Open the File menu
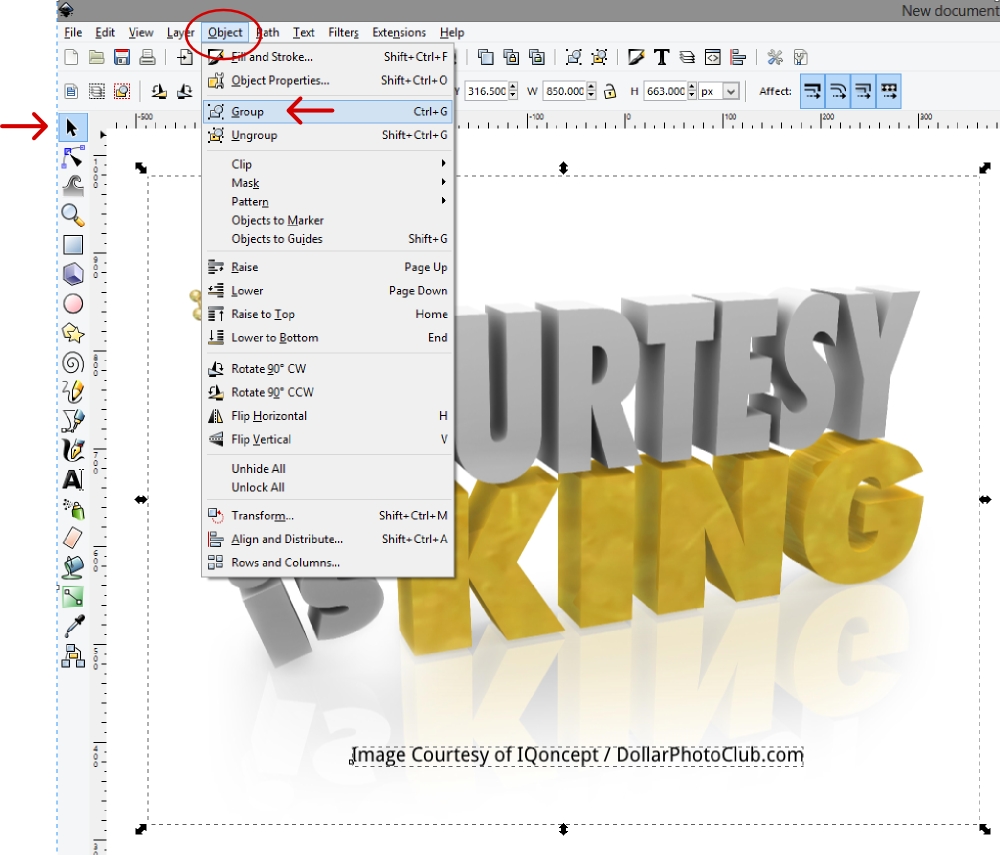Screen dimensions: 1000x855 tap(73, 33)
